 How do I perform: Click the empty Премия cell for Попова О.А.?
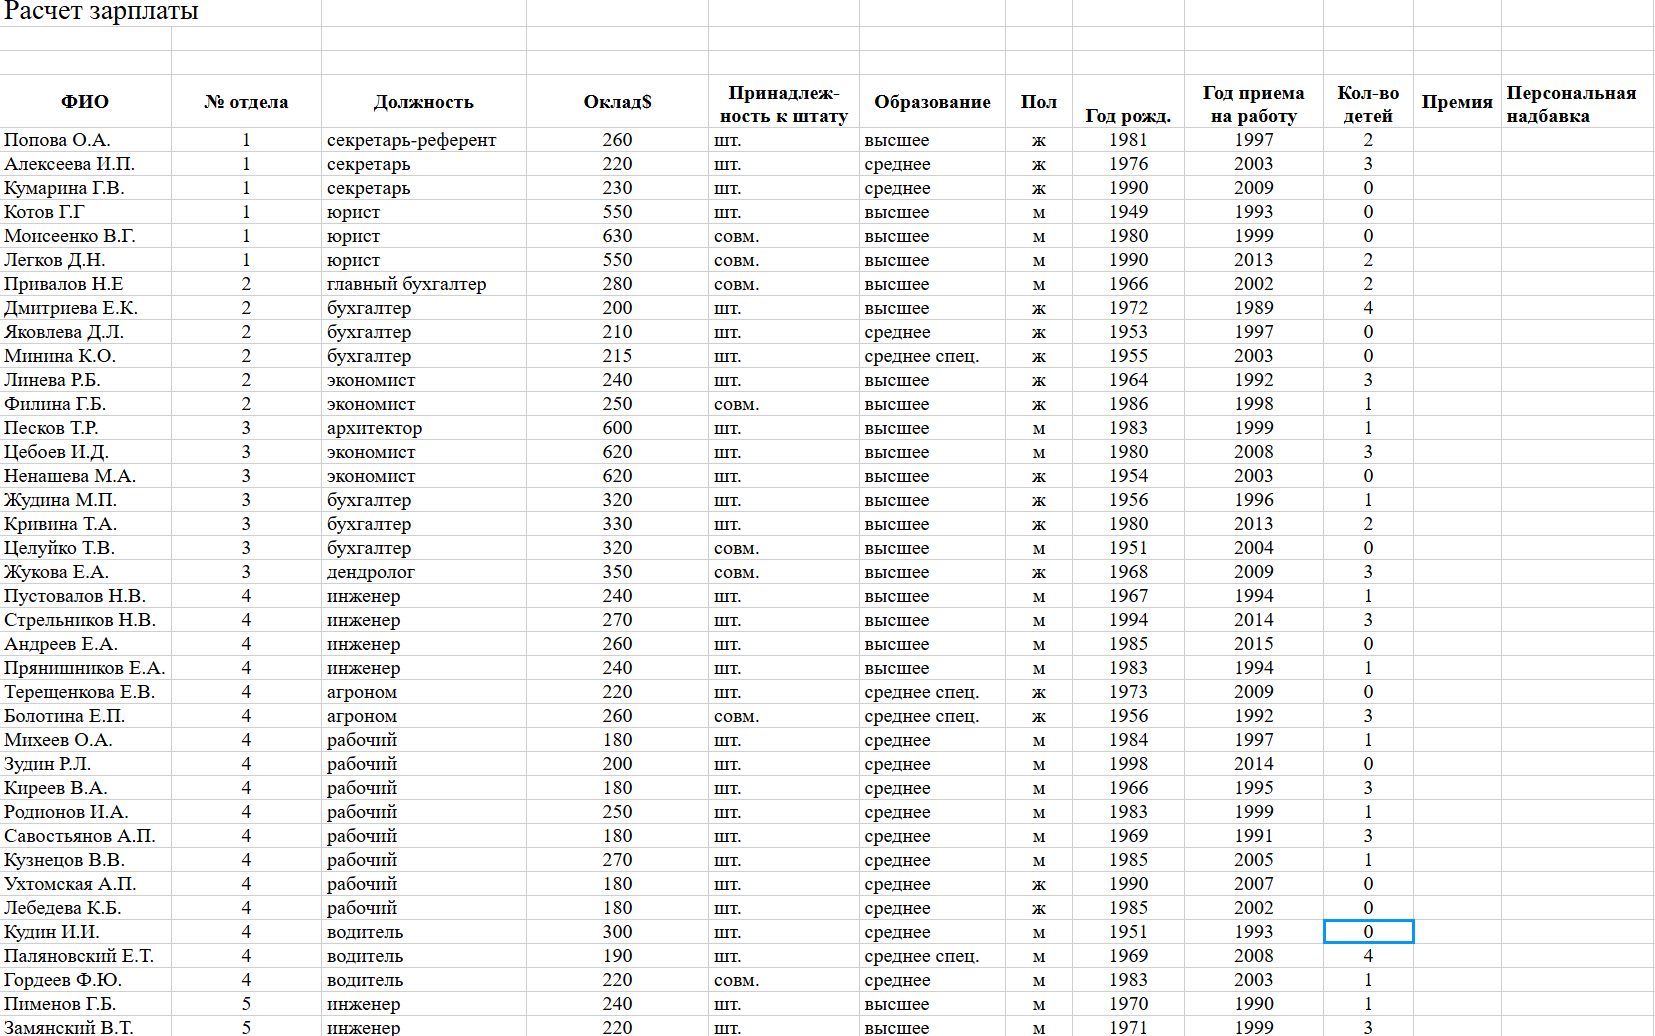point(1456,140)
